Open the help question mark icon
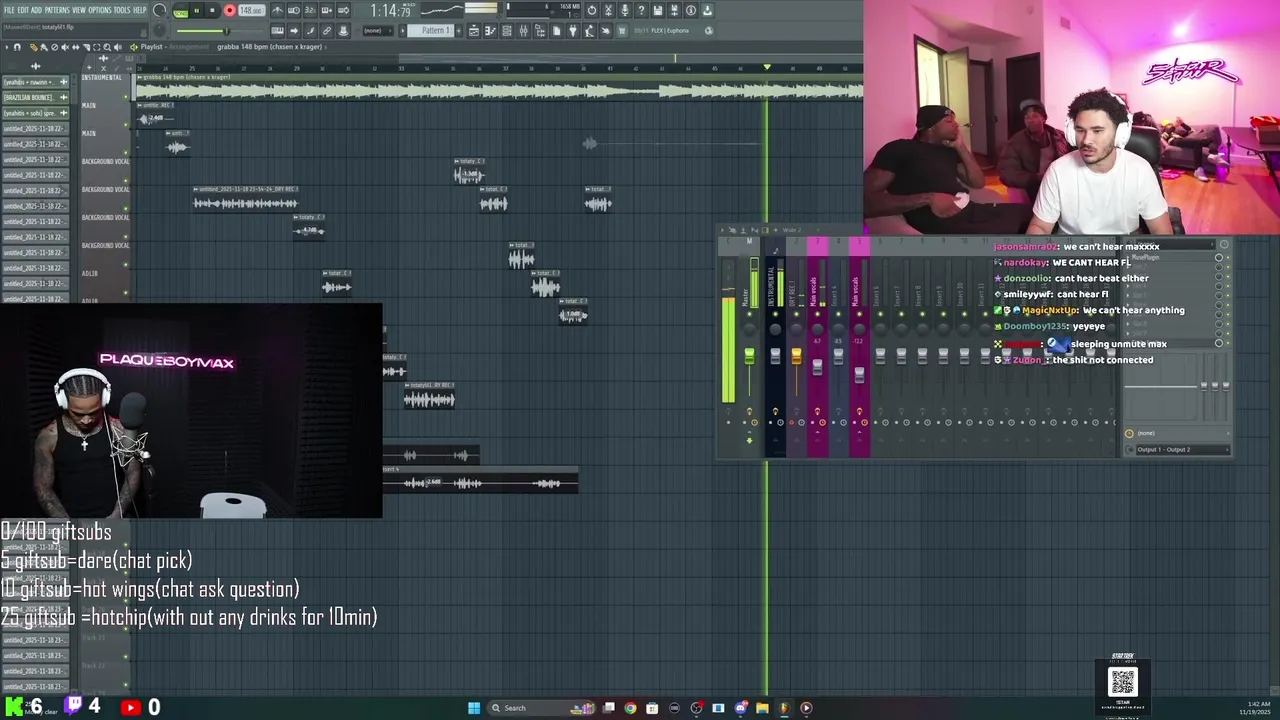This screenshot has height=720, width=1280. (x=641, y=10)
